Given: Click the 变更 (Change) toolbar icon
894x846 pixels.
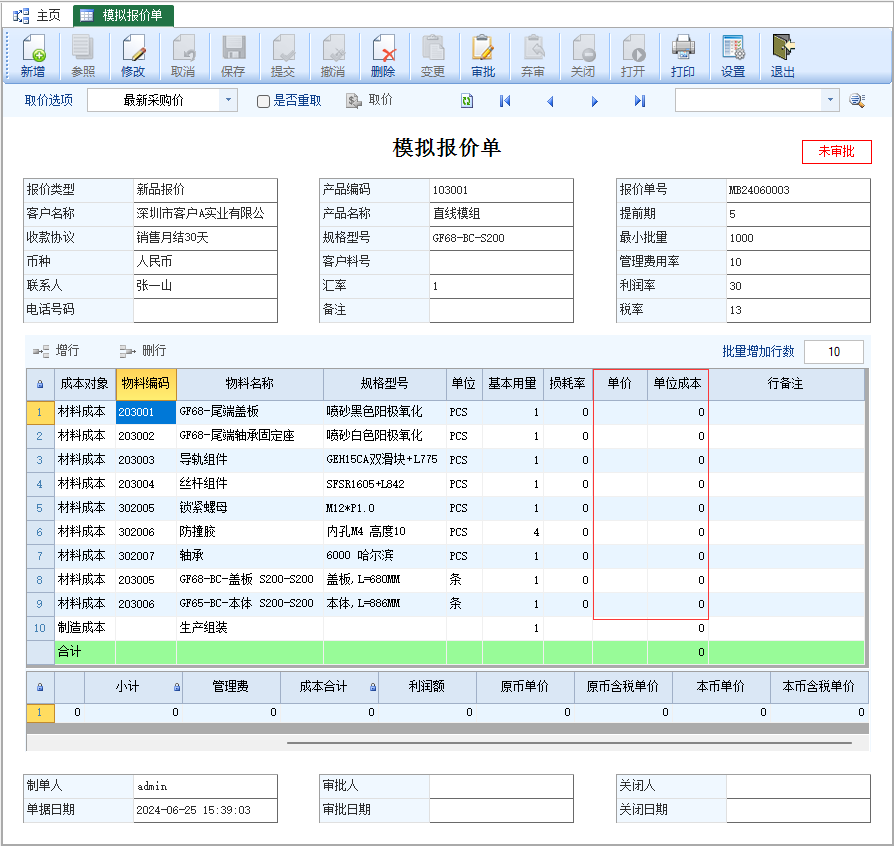Looking at the screenshot, I should (x=433, y=55).
